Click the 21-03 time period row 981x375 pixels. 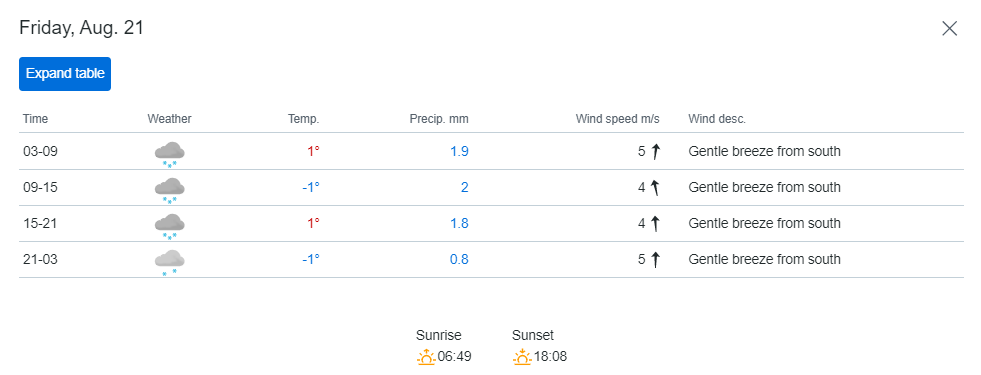pyautogui.click(x=491, y=260)
